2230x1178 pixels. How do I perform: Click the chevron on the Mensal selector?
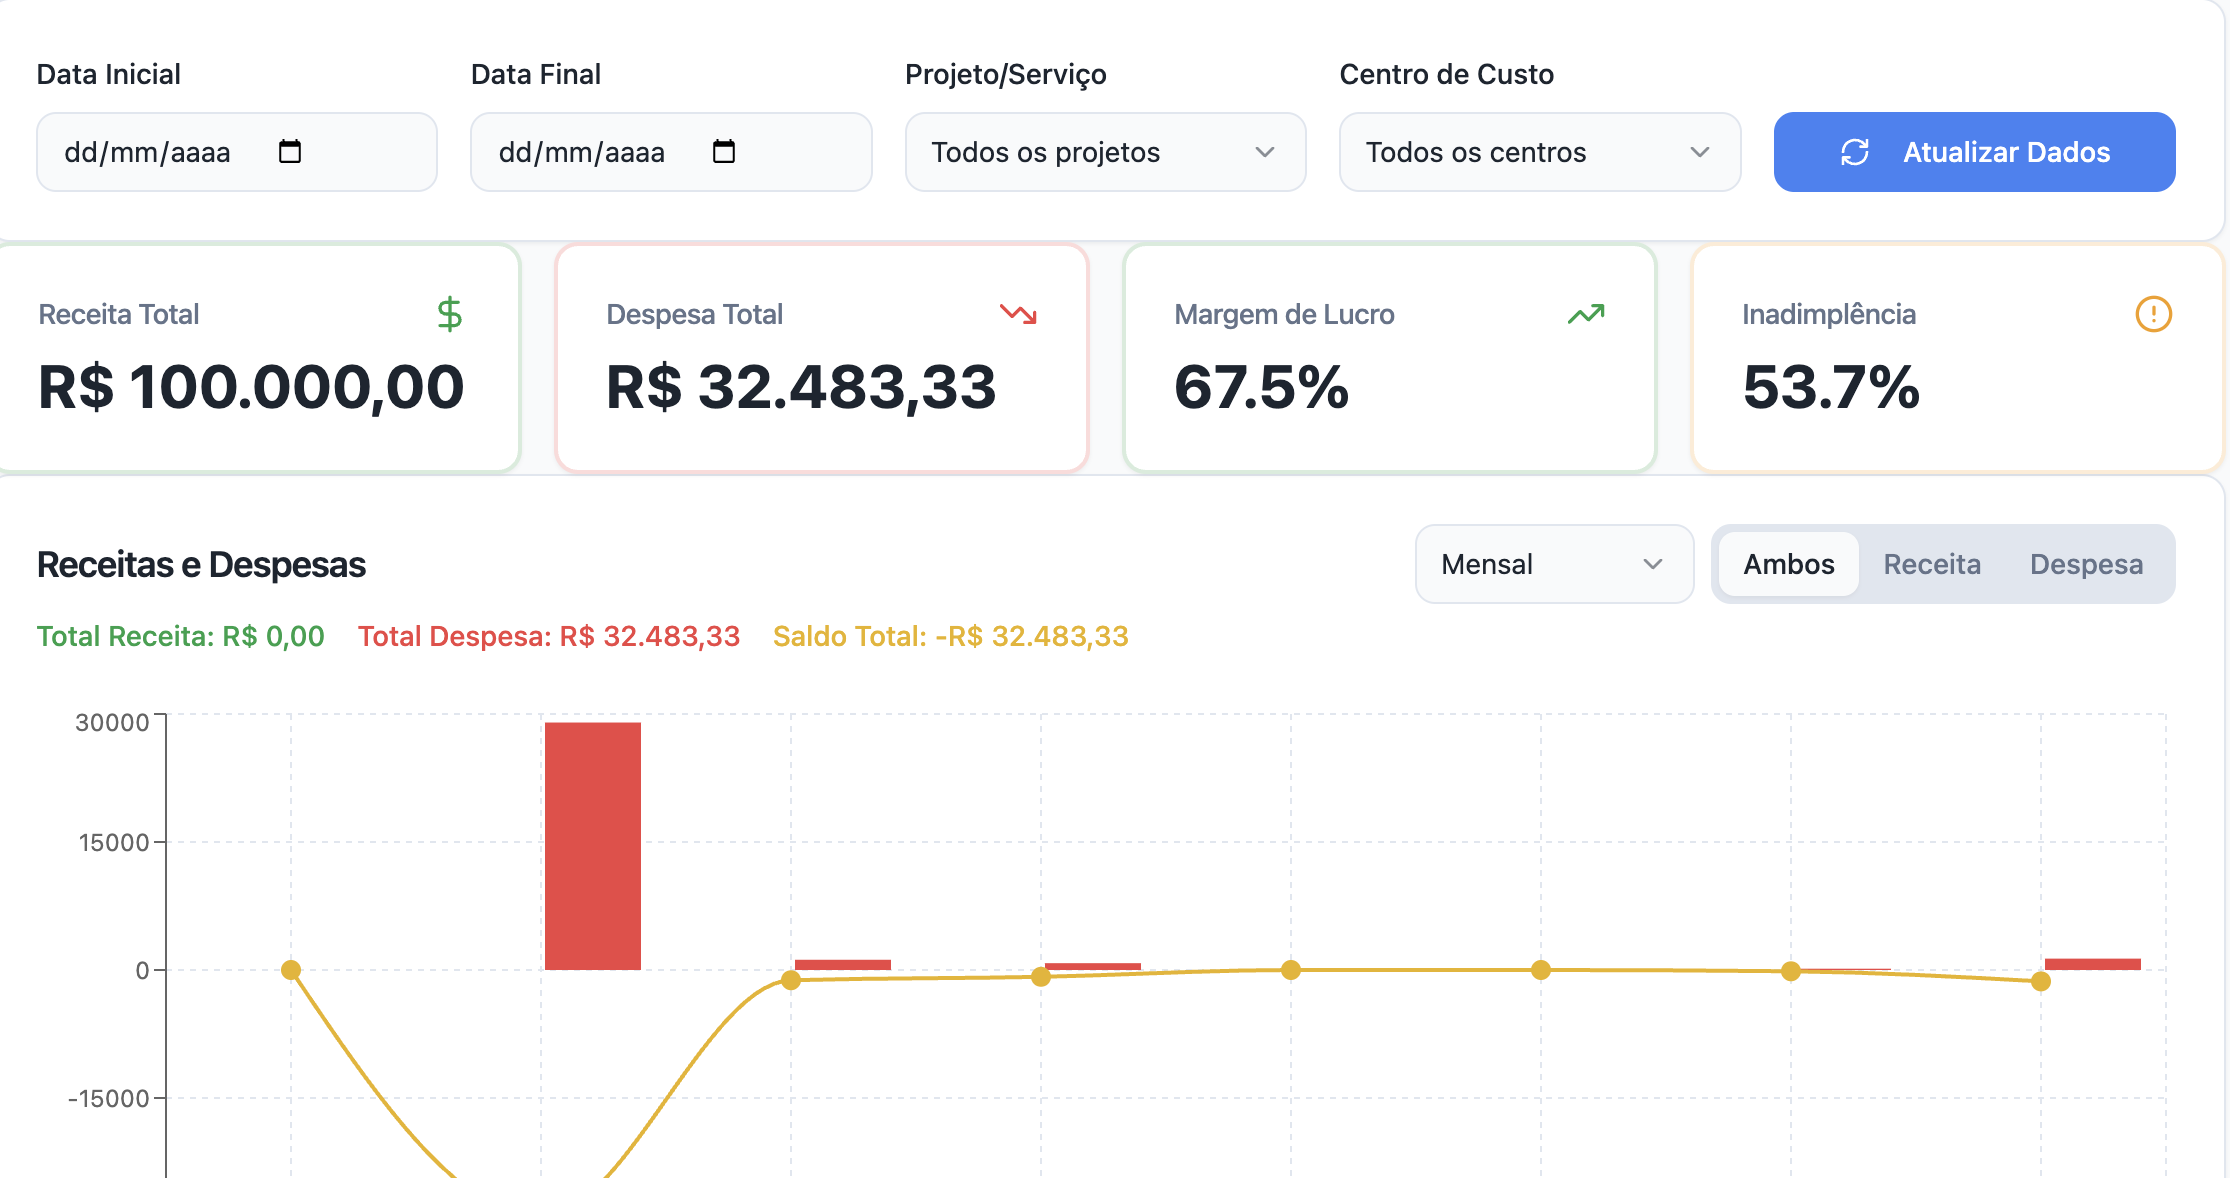pyautogui.click(x=1652, y=564)
